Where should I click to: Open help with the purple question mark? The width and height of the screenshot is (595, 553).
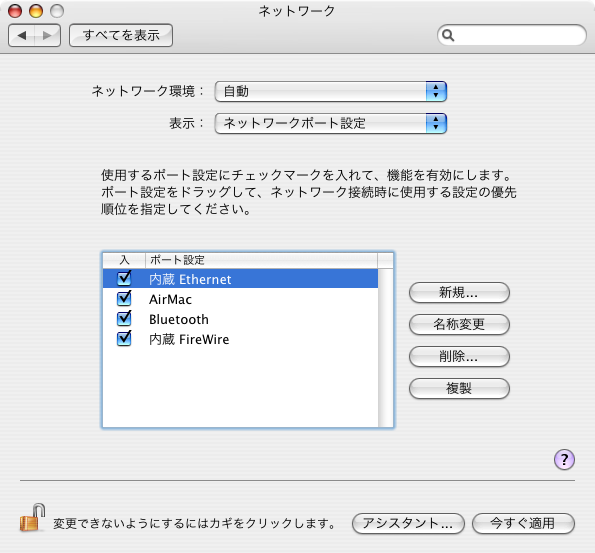click(564, 460)
